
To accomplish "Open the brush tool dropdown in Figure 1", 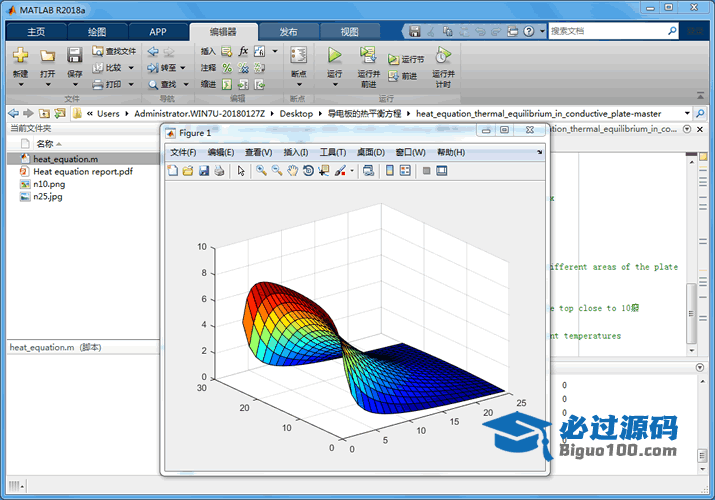I will point(352,171).
